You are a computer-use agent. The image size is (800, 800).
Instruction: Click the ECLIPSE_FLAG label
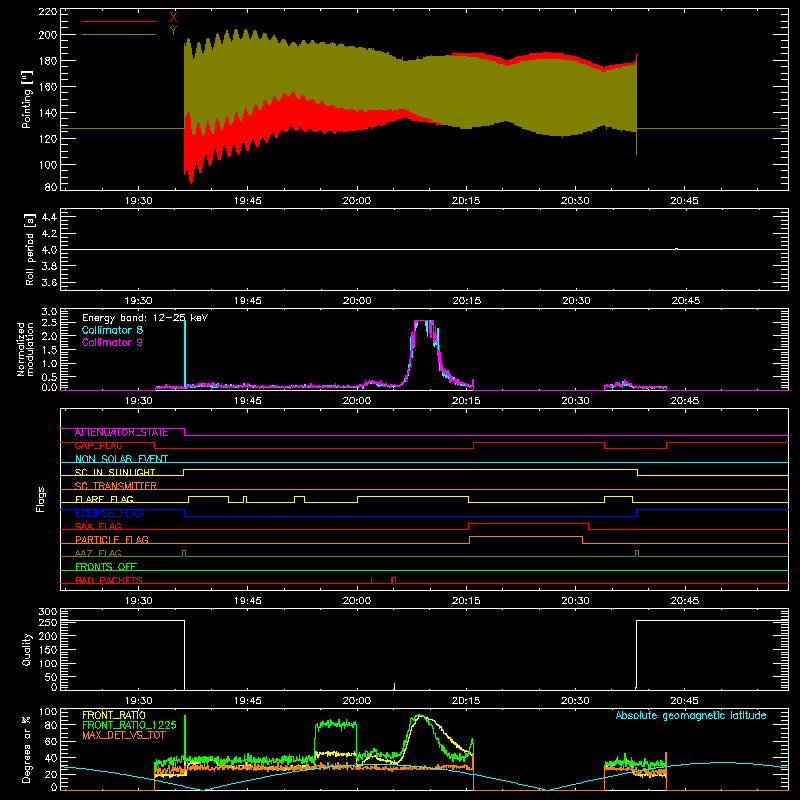(109, 513)
